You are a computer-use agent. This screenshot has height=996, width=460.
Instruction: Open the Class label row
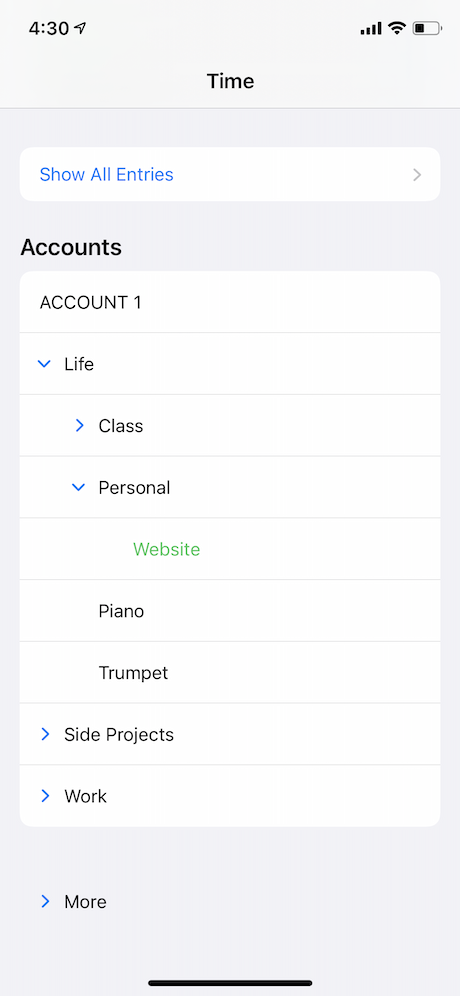230,426
